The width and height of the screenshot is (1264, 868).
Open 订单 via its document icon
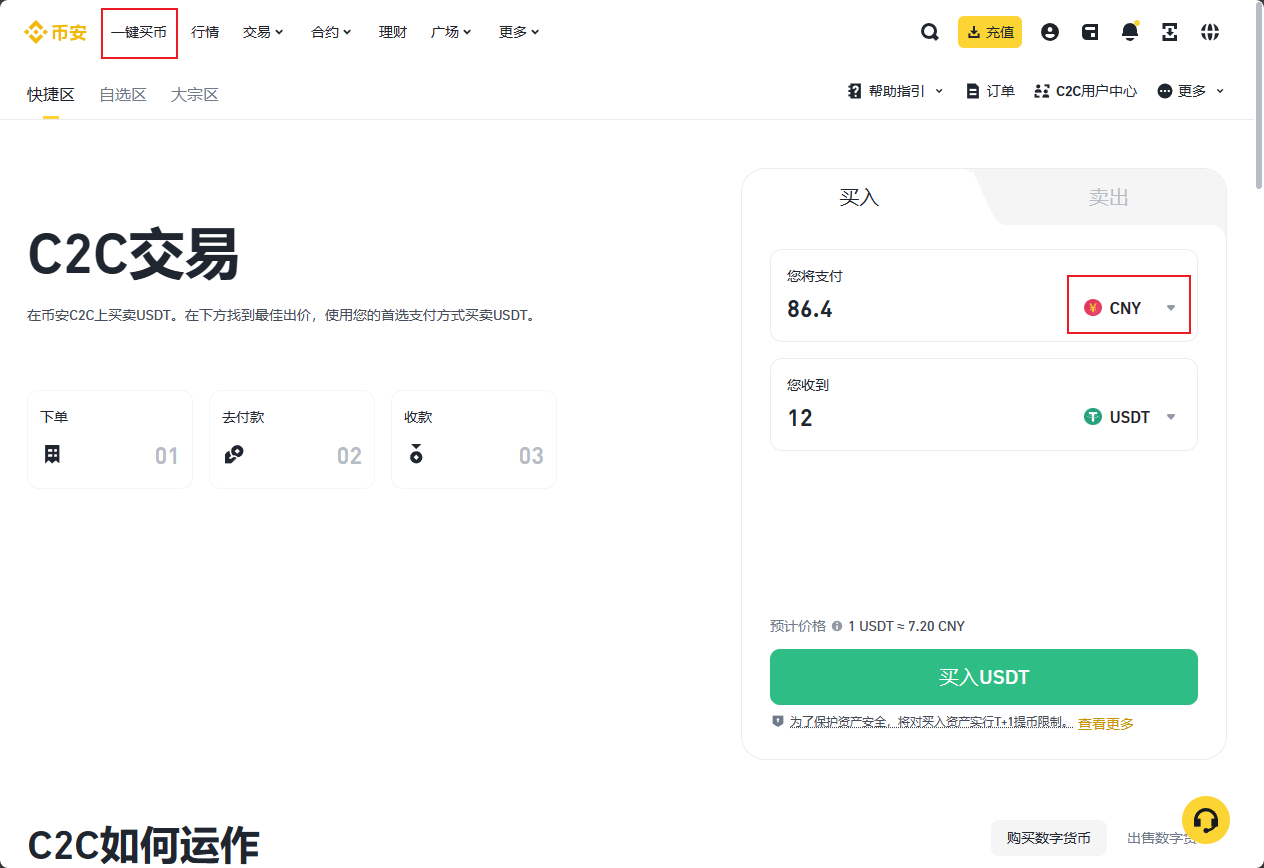coord(989,90)
